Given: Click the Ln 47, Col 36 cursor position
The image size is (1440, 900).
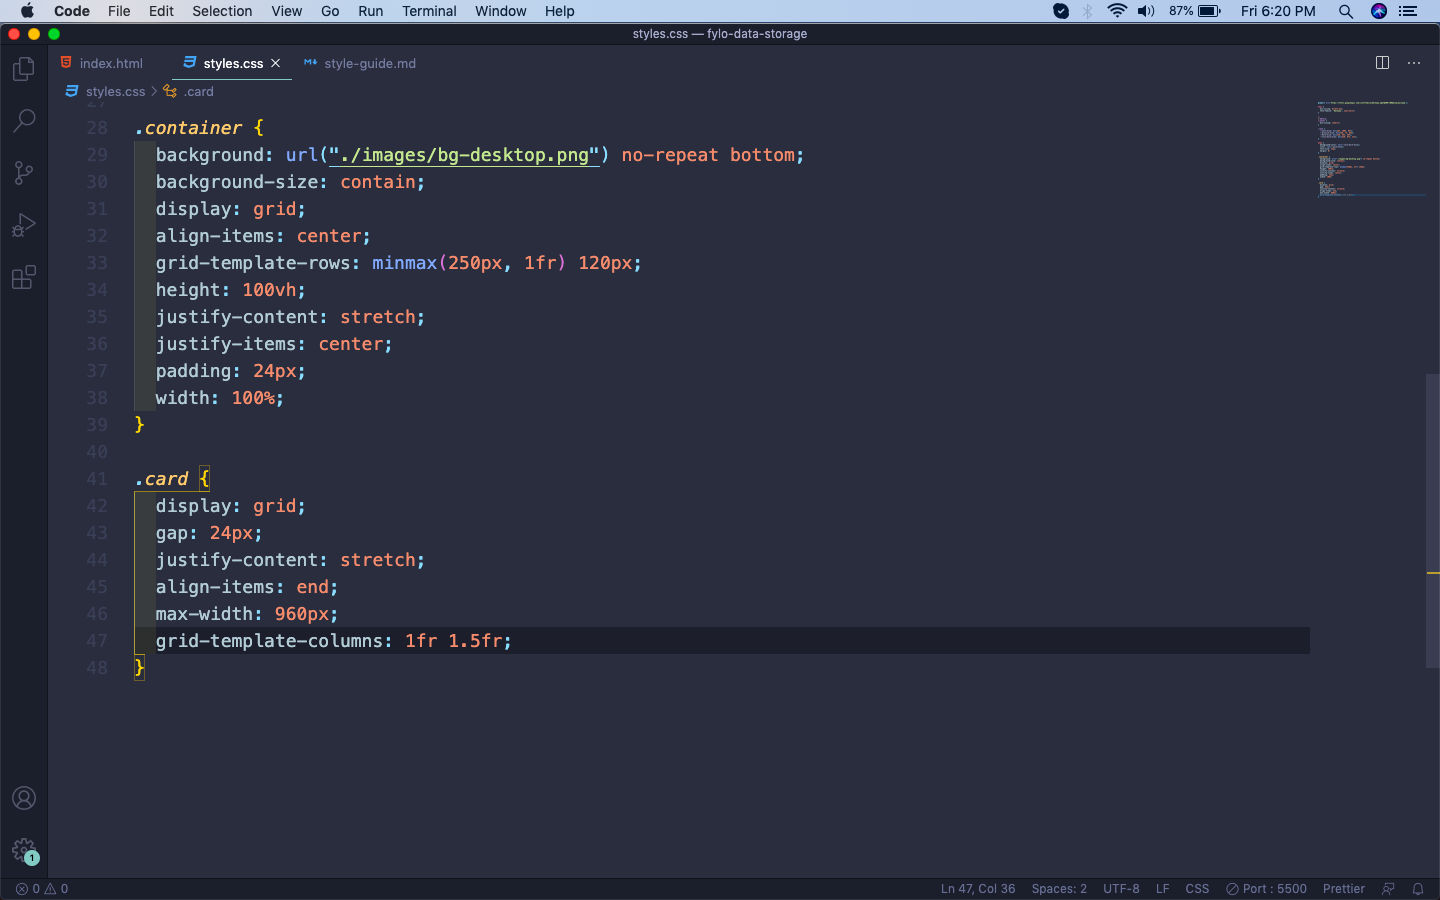Looking at the screenshot, I should 977,889.
